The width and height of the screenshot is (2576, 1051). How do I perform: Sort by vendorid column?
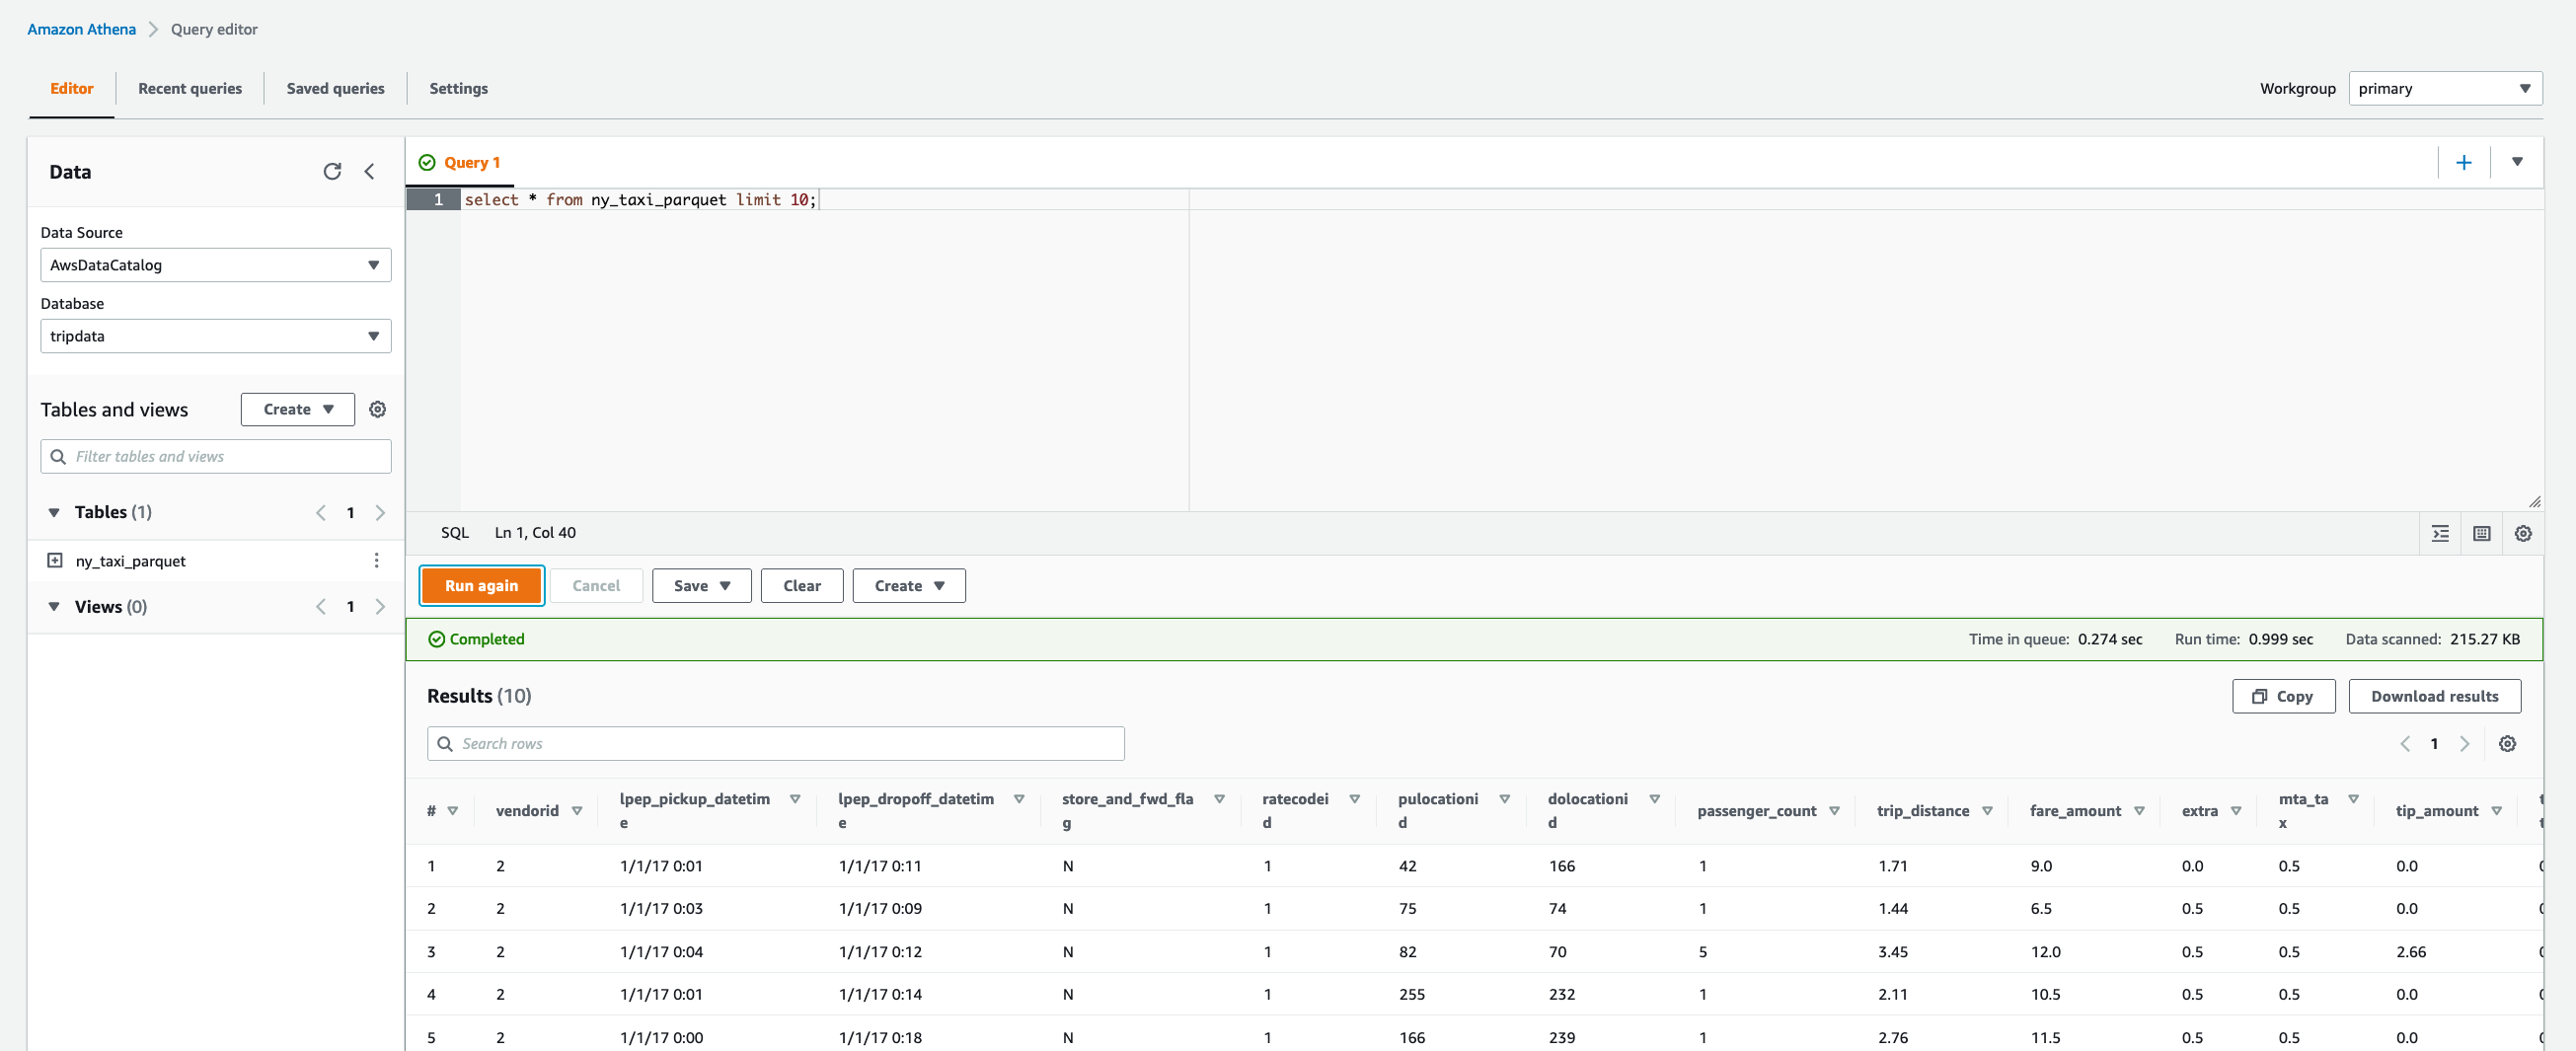577,810
